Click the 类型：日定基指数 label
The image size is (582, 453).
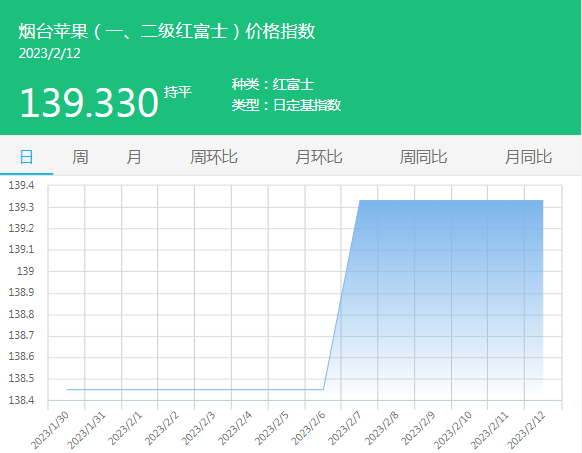coord(286,105)
